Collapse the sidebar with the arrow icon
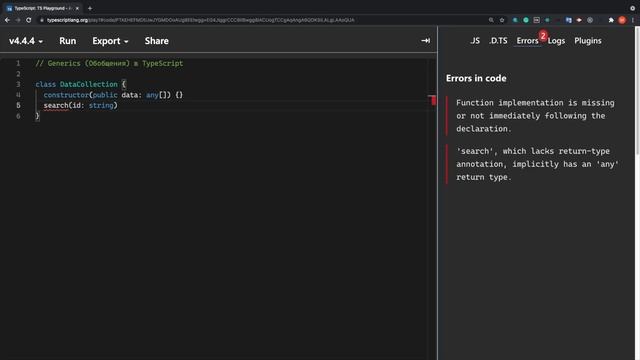 425,41
